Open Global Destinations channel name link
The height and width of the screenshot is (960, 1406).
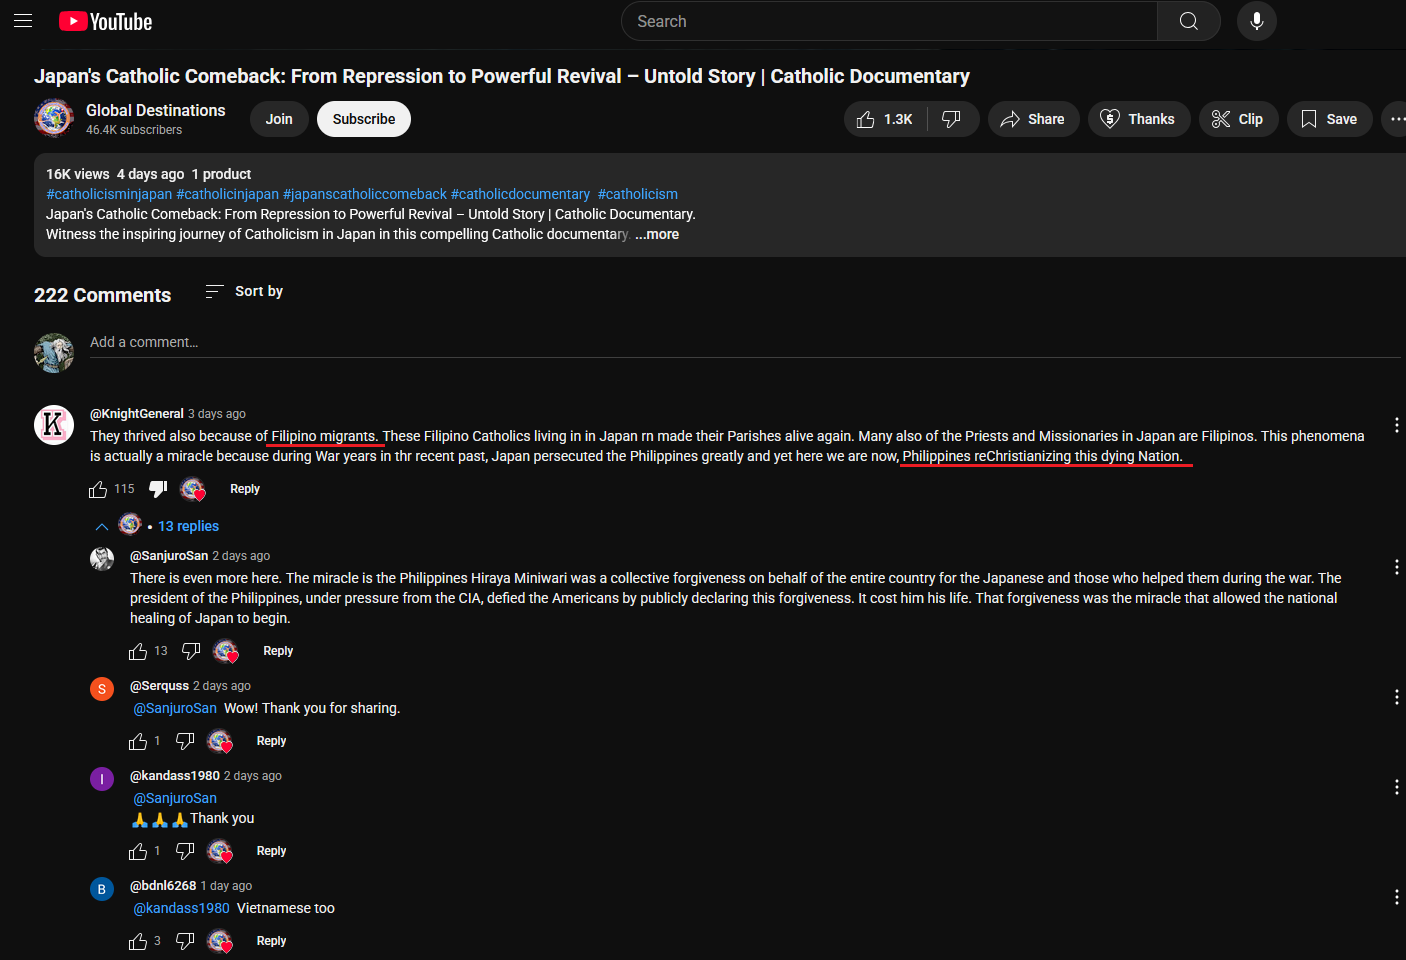pos(156,110)
